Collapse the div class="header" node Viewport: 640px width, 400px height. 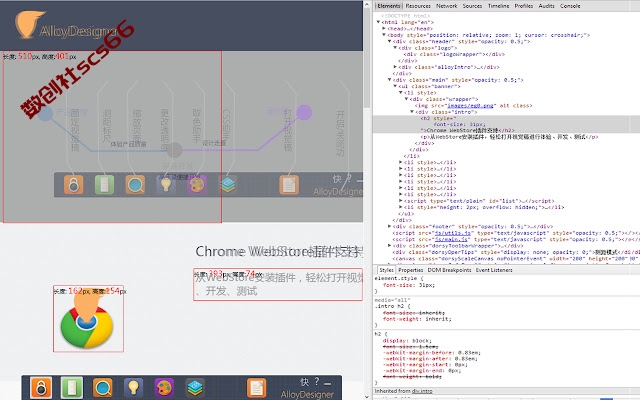[x=389, y=41]
